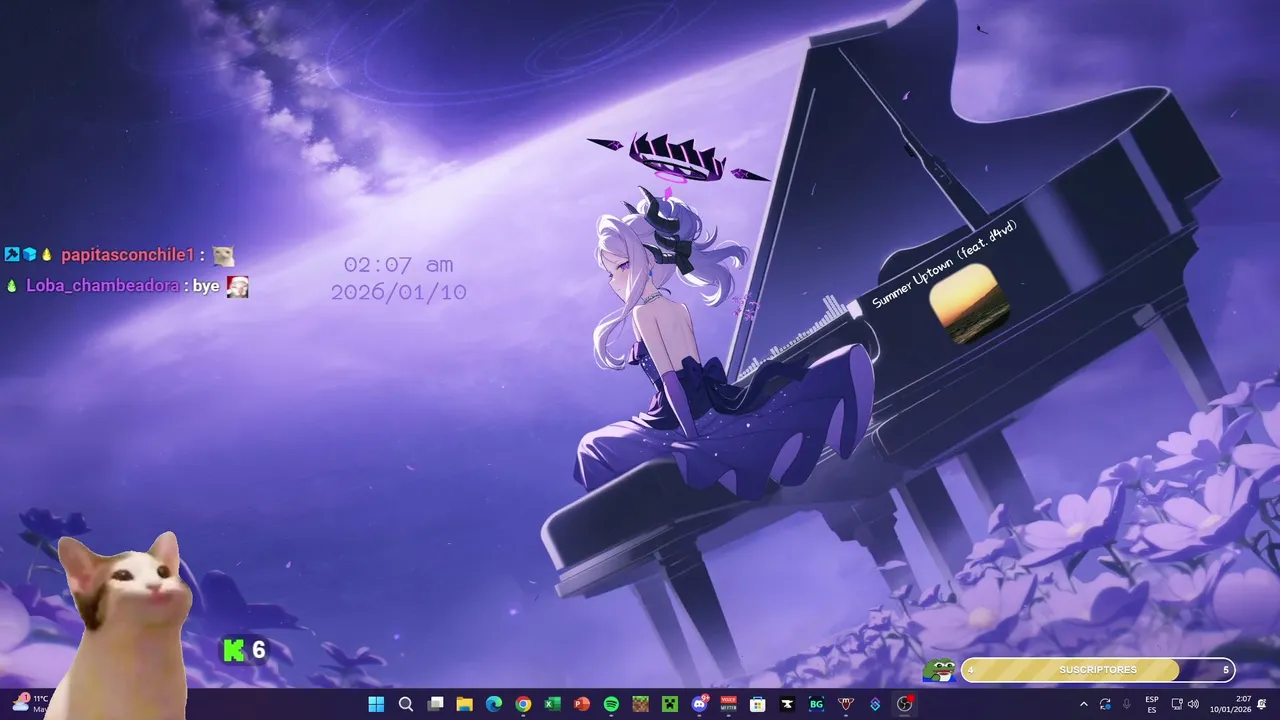
Task: Click the Santa hat emote after 'bye'
Action: click(x=237, y=286)
